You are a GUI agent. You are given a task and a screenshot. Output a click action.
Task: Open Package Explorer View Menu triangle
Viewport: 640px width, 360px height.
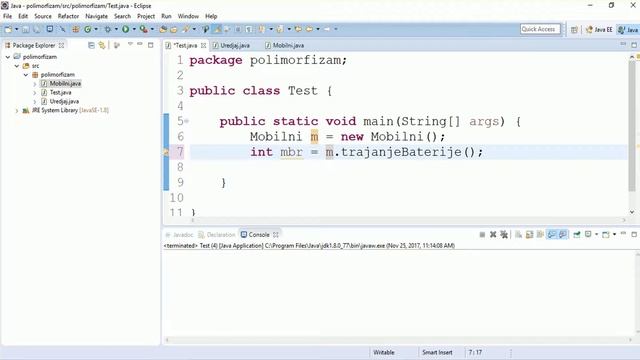coord(130,44)
